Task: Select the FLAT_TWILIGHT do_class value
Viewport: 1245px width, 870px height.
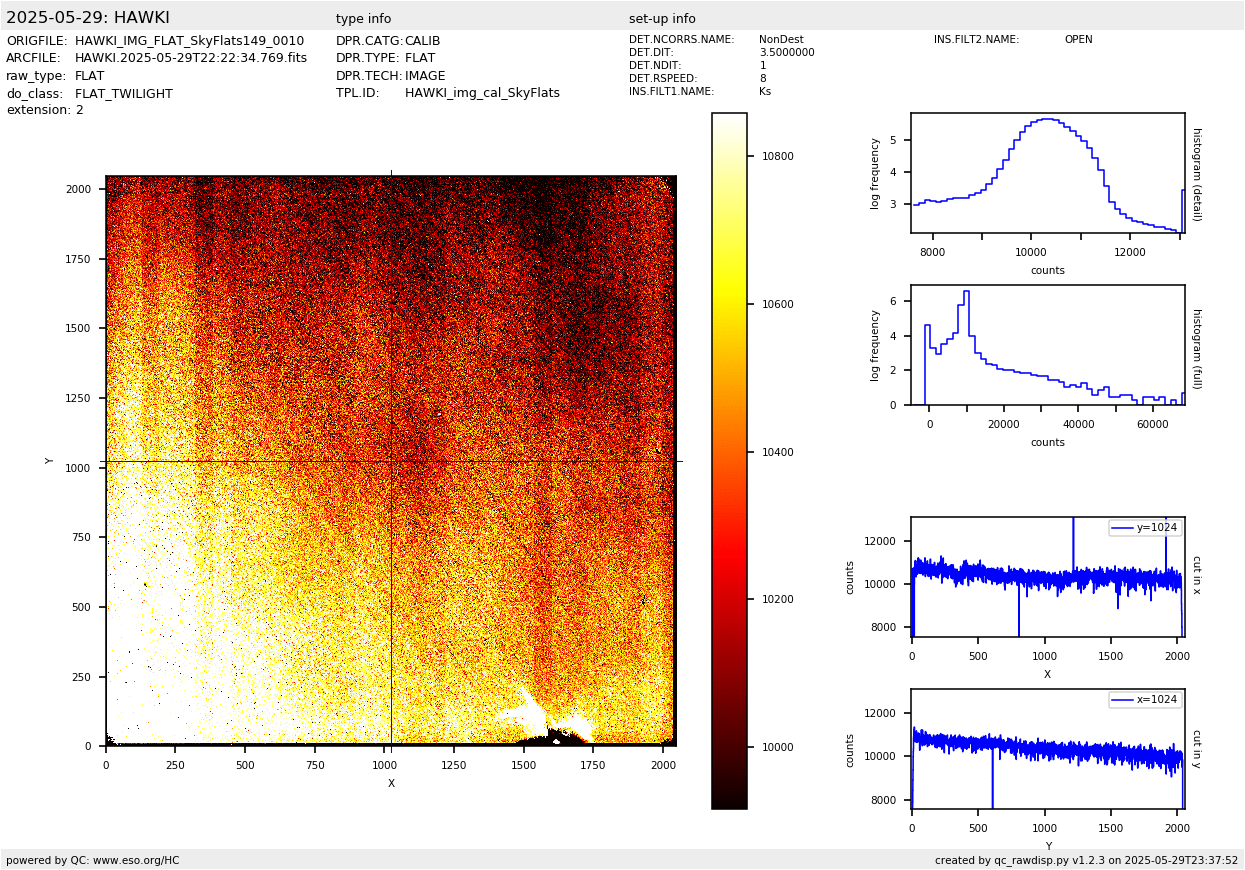Action: coord(124,94)
